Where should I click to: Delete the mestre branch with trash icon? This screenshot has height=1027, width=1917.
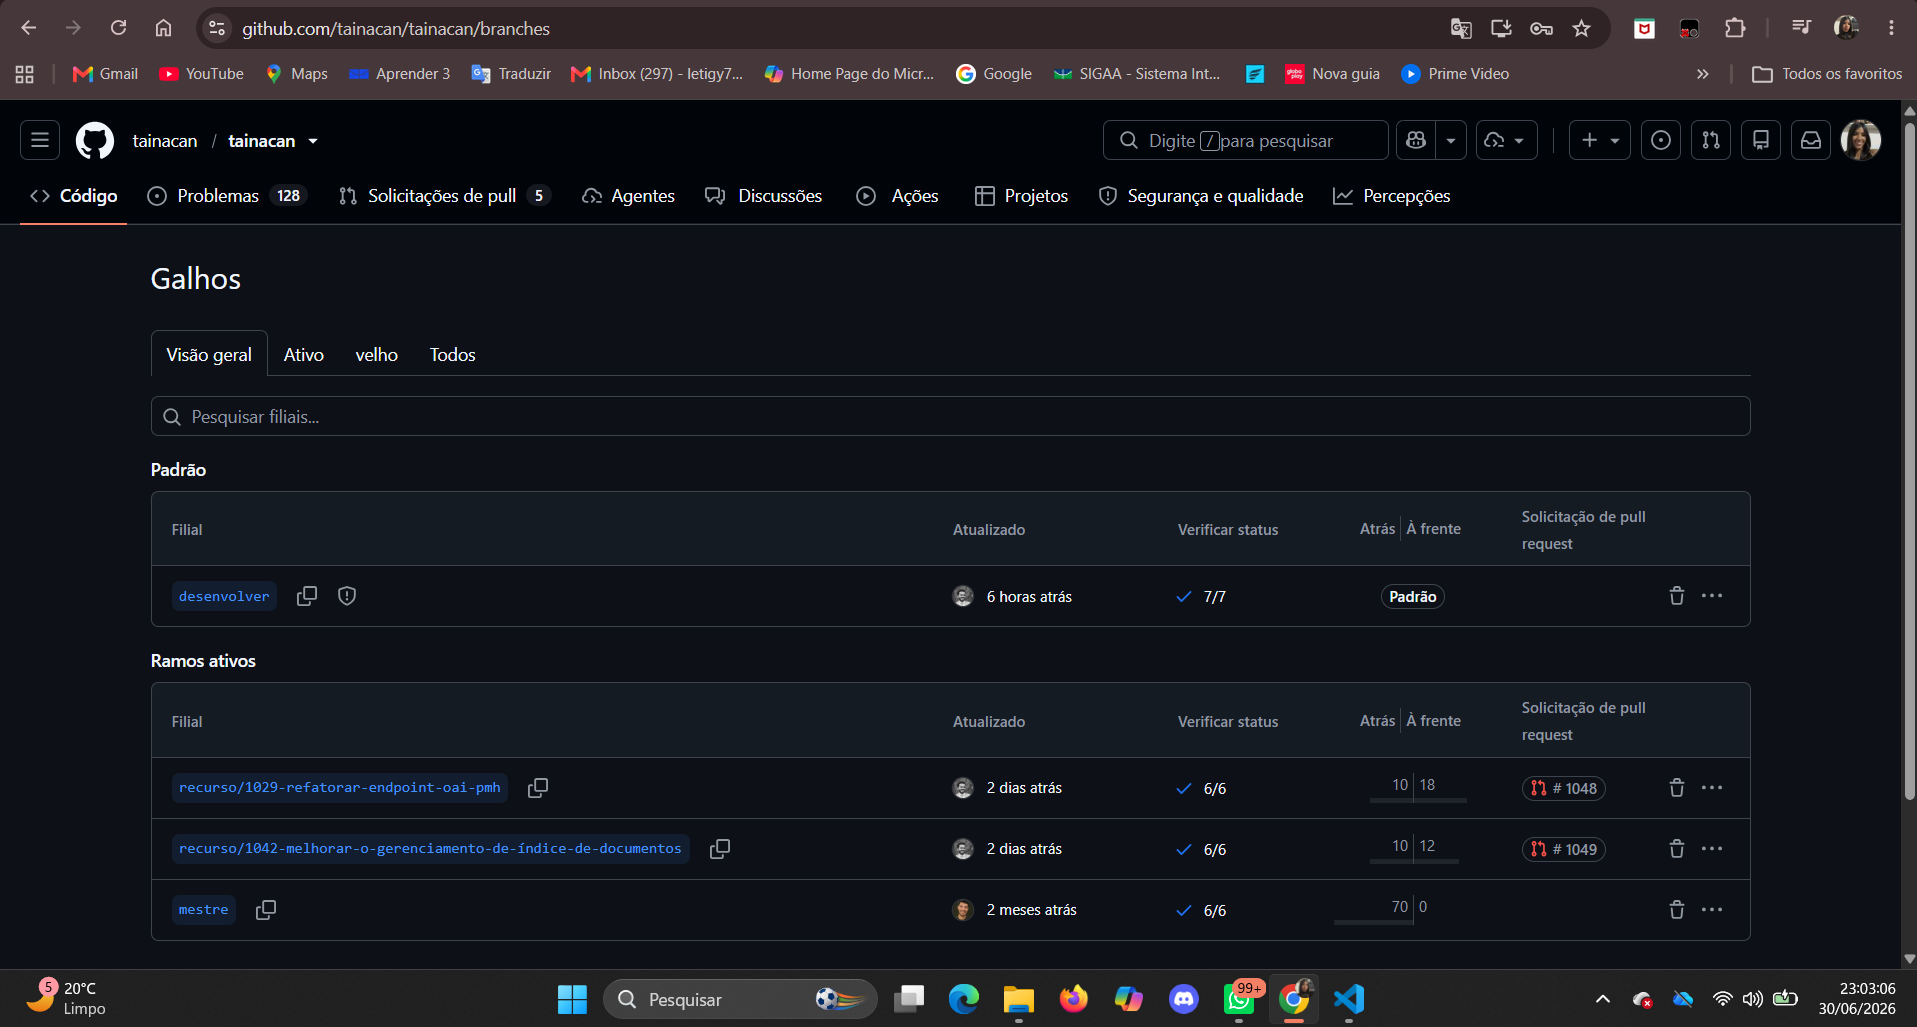(x=1677, y=910)
